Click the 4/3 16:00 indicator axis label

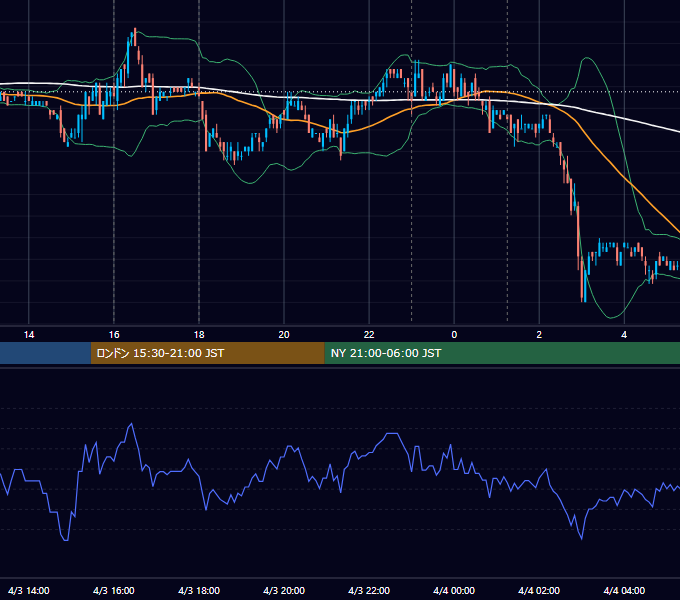114,590
